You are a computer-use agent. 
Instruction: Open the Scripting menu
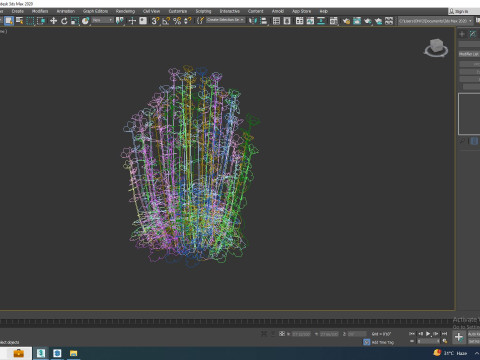point(203,11)
